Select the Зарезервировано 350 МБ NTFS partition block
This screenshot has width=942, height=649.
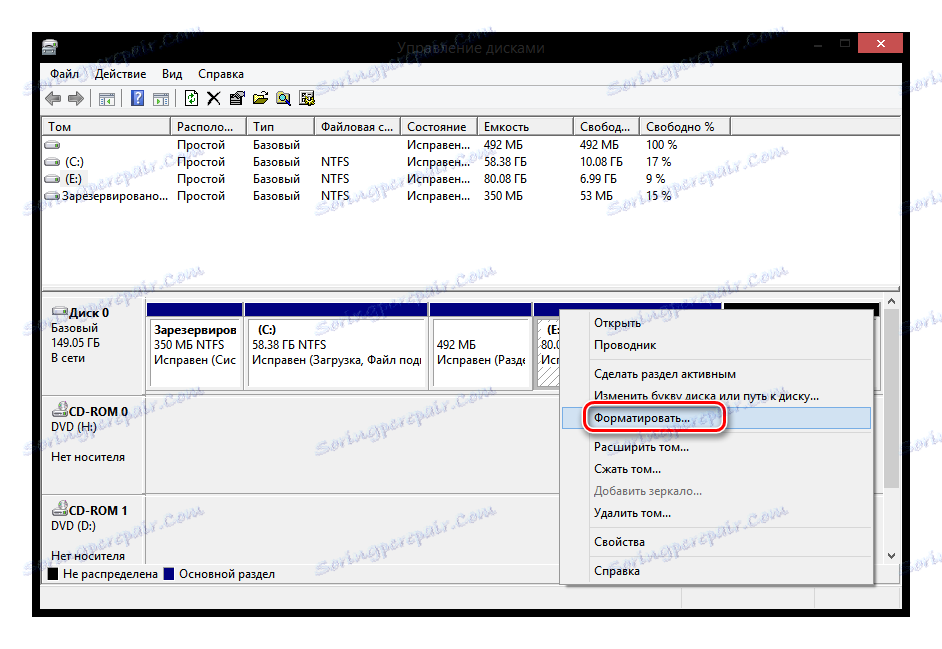[195, 346]
